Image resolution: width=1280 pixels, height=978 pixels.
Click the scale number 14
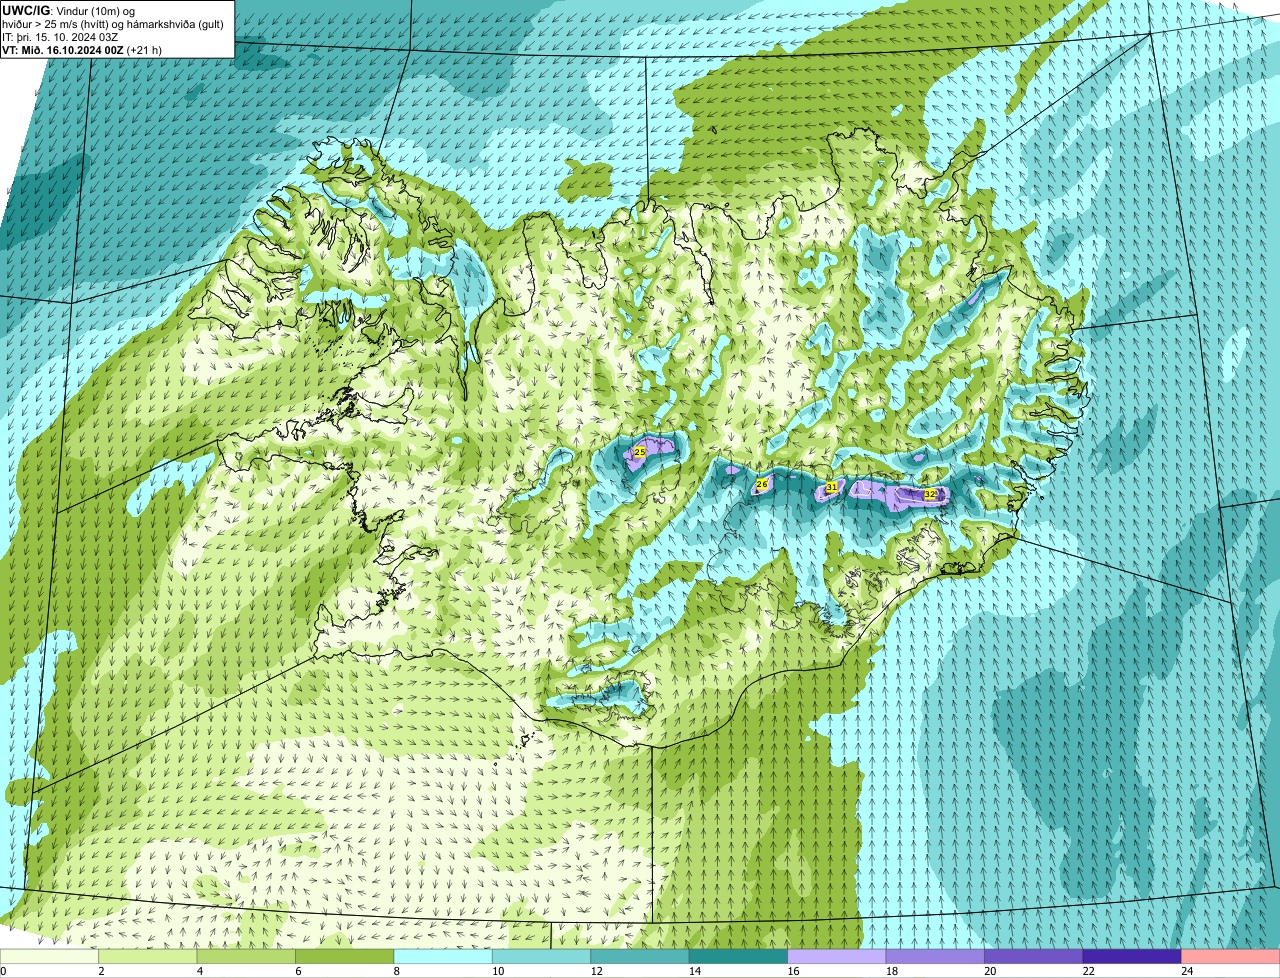(x=693, y=971)
